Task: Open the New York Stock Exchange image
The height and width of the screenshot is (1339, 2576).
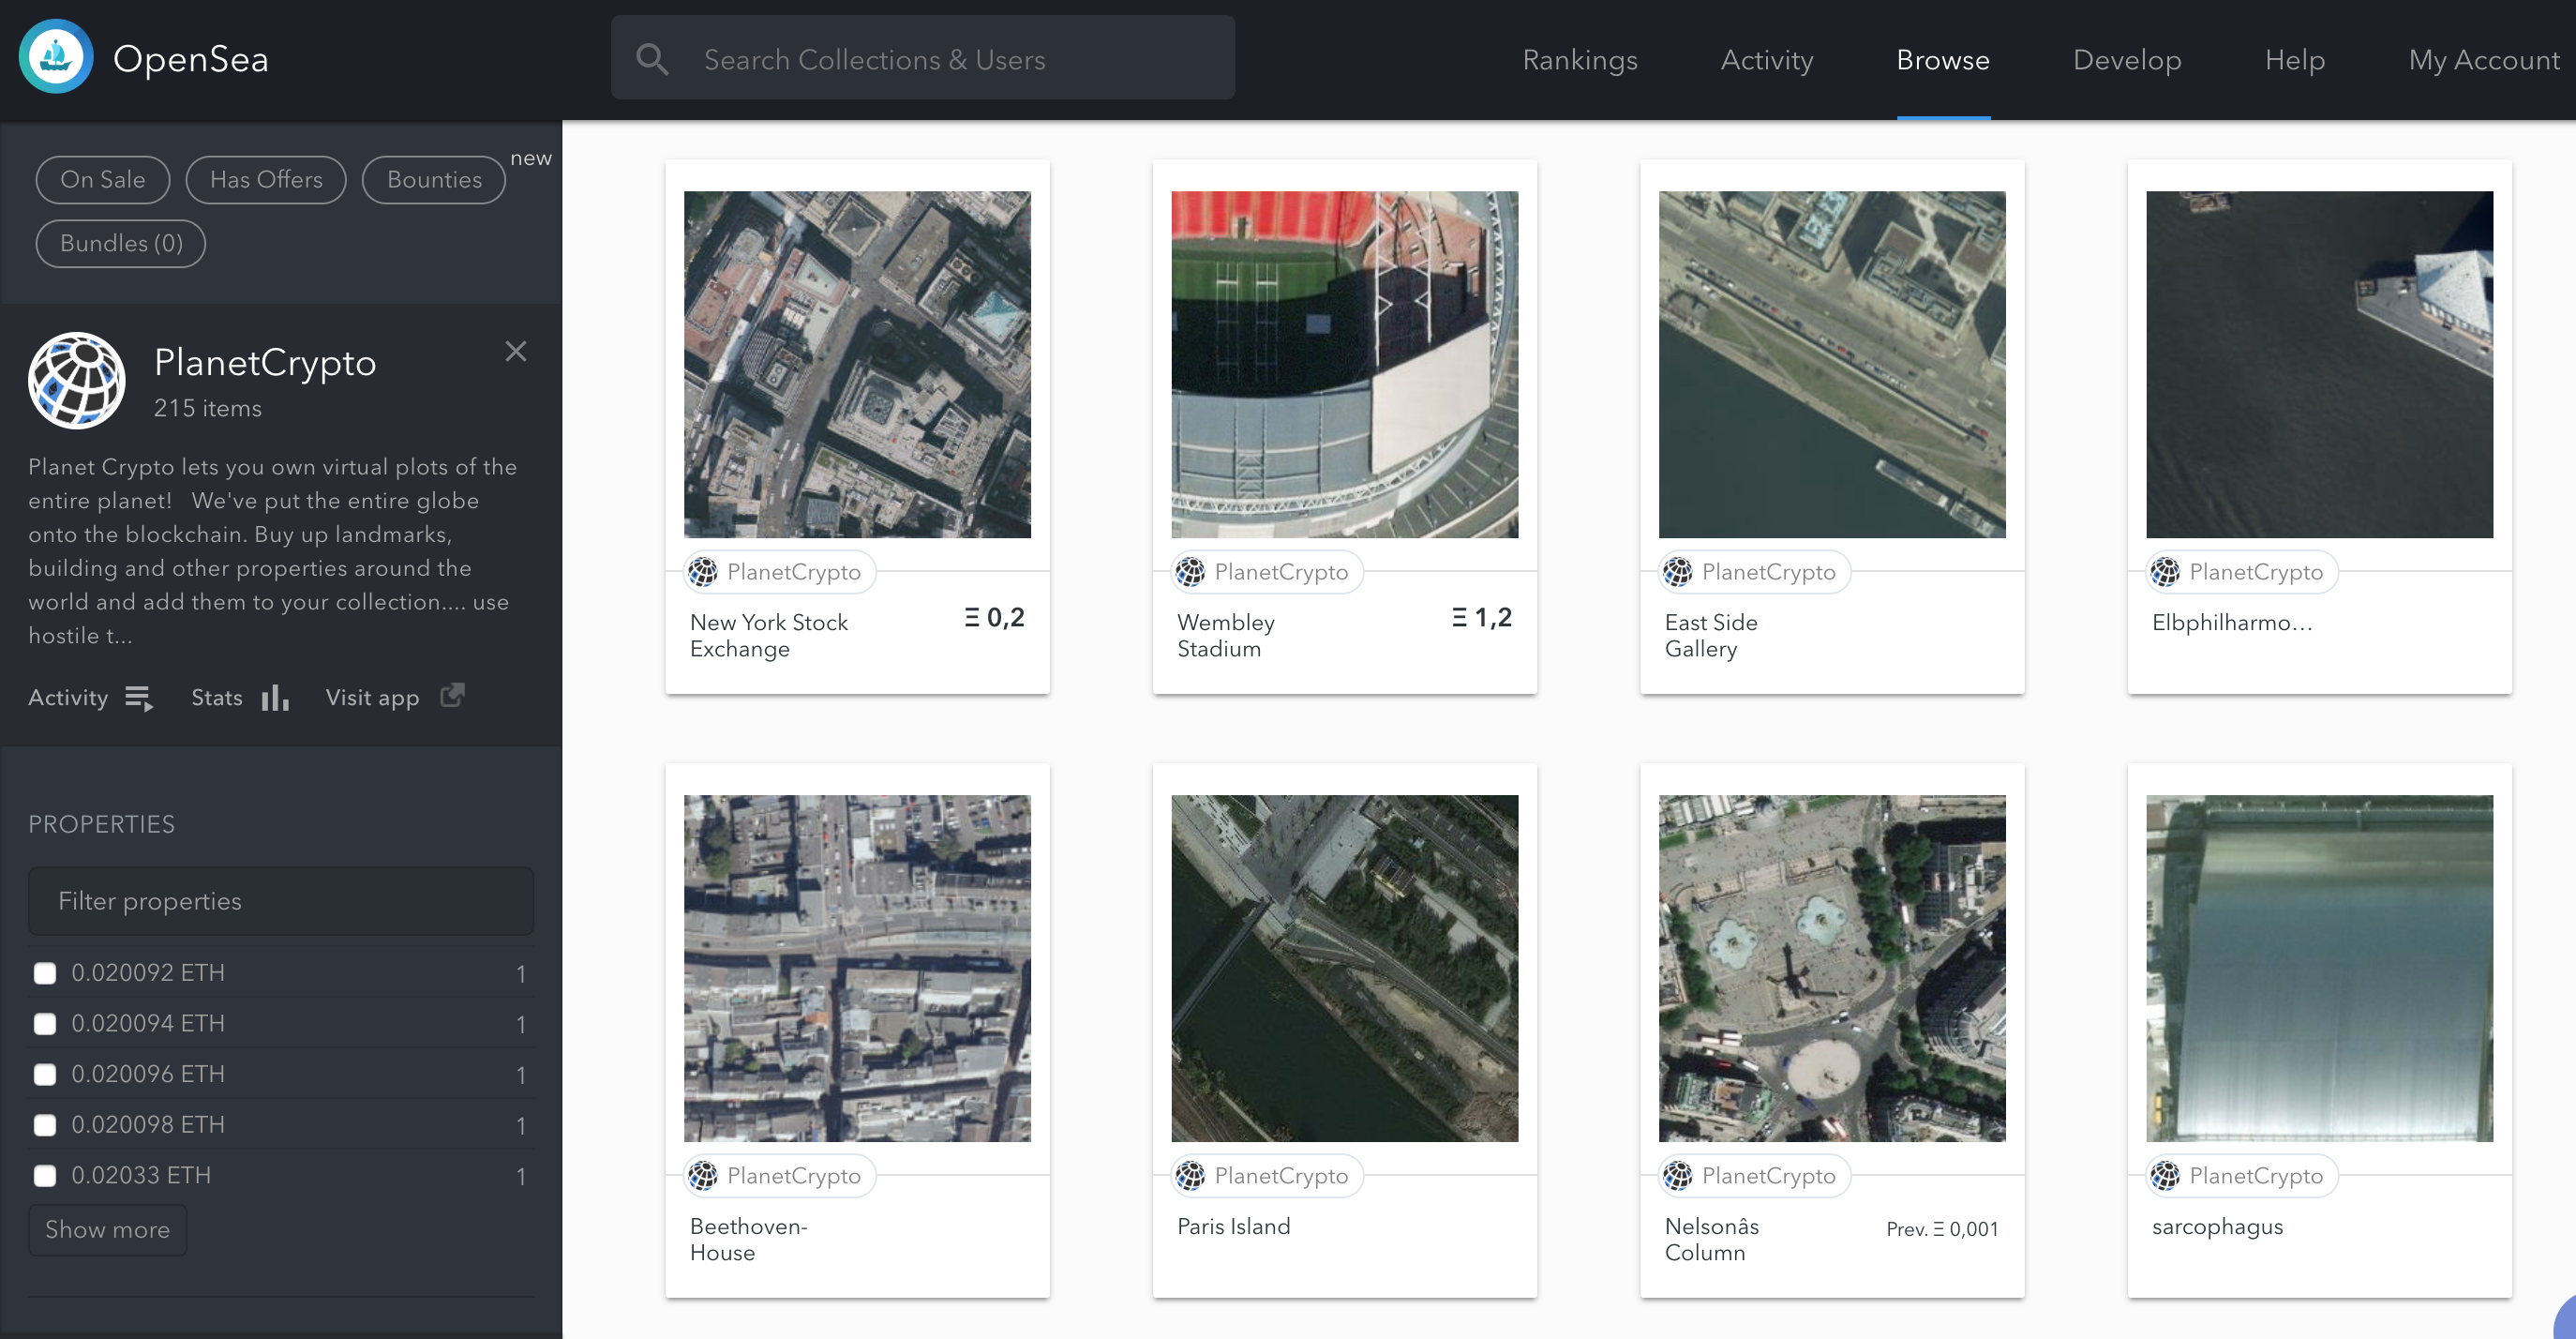Action: coord(857,365)
